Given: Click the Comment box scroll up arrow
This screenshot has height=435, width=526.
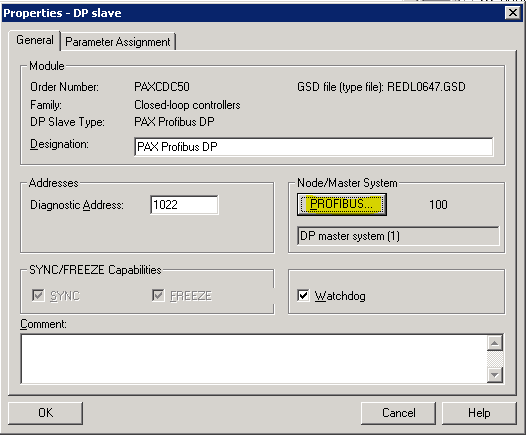Looking at the screenshot, I should coord(495,343).
